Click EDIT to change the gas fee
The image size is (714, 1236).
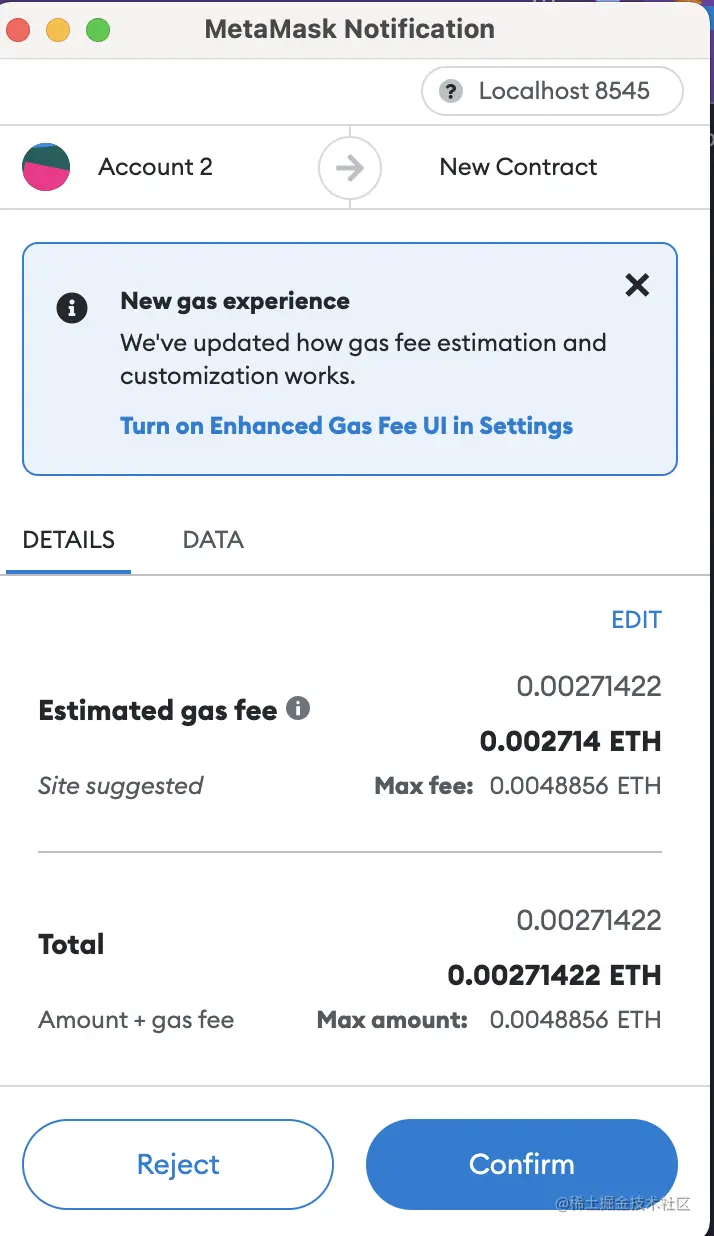pyautogui.click(x=636, y=620)
